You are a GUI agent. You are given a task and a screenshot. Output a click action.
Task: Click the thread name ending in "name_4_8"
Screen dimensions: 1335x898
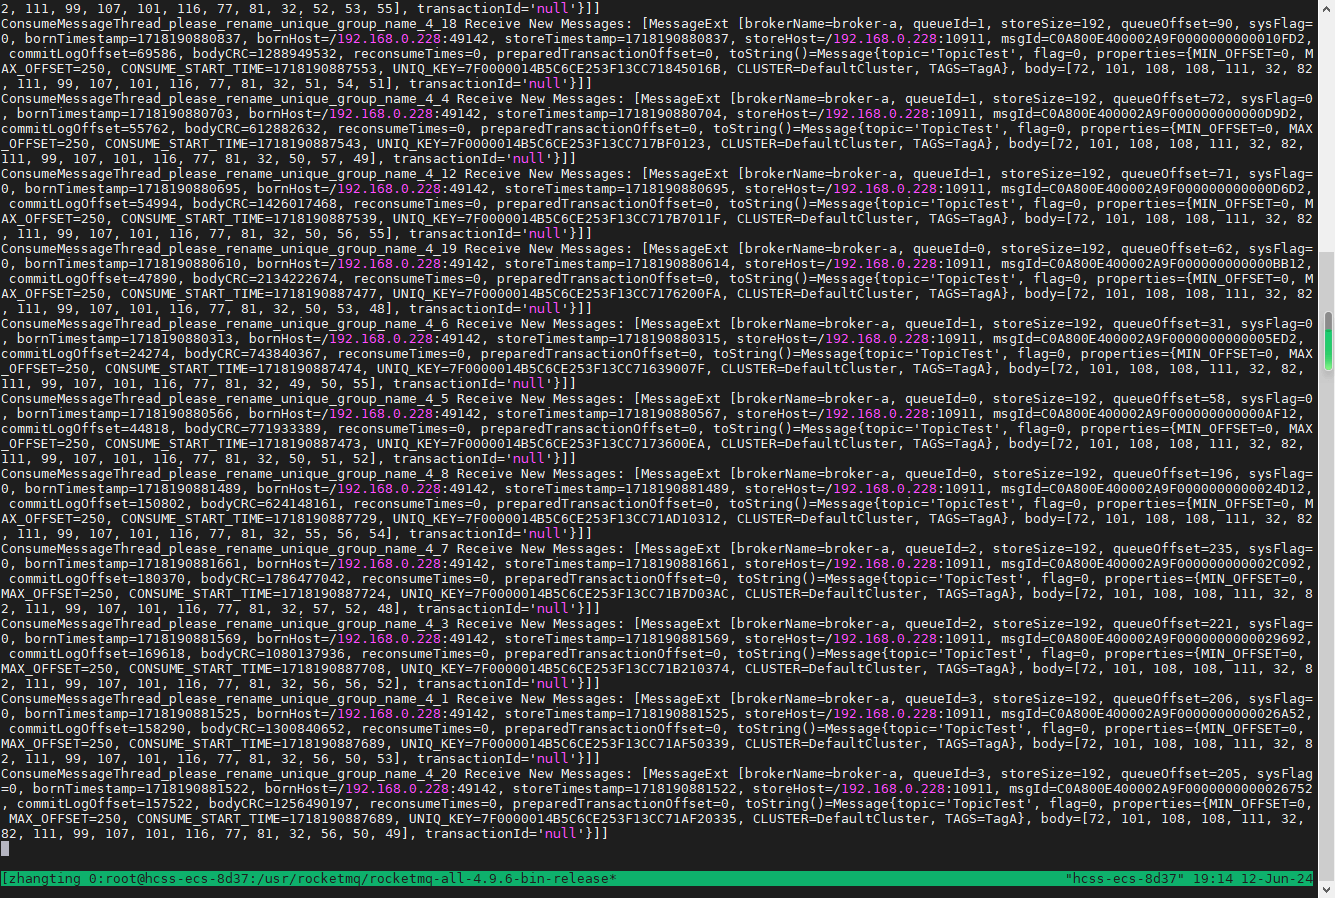pos(225,474)
